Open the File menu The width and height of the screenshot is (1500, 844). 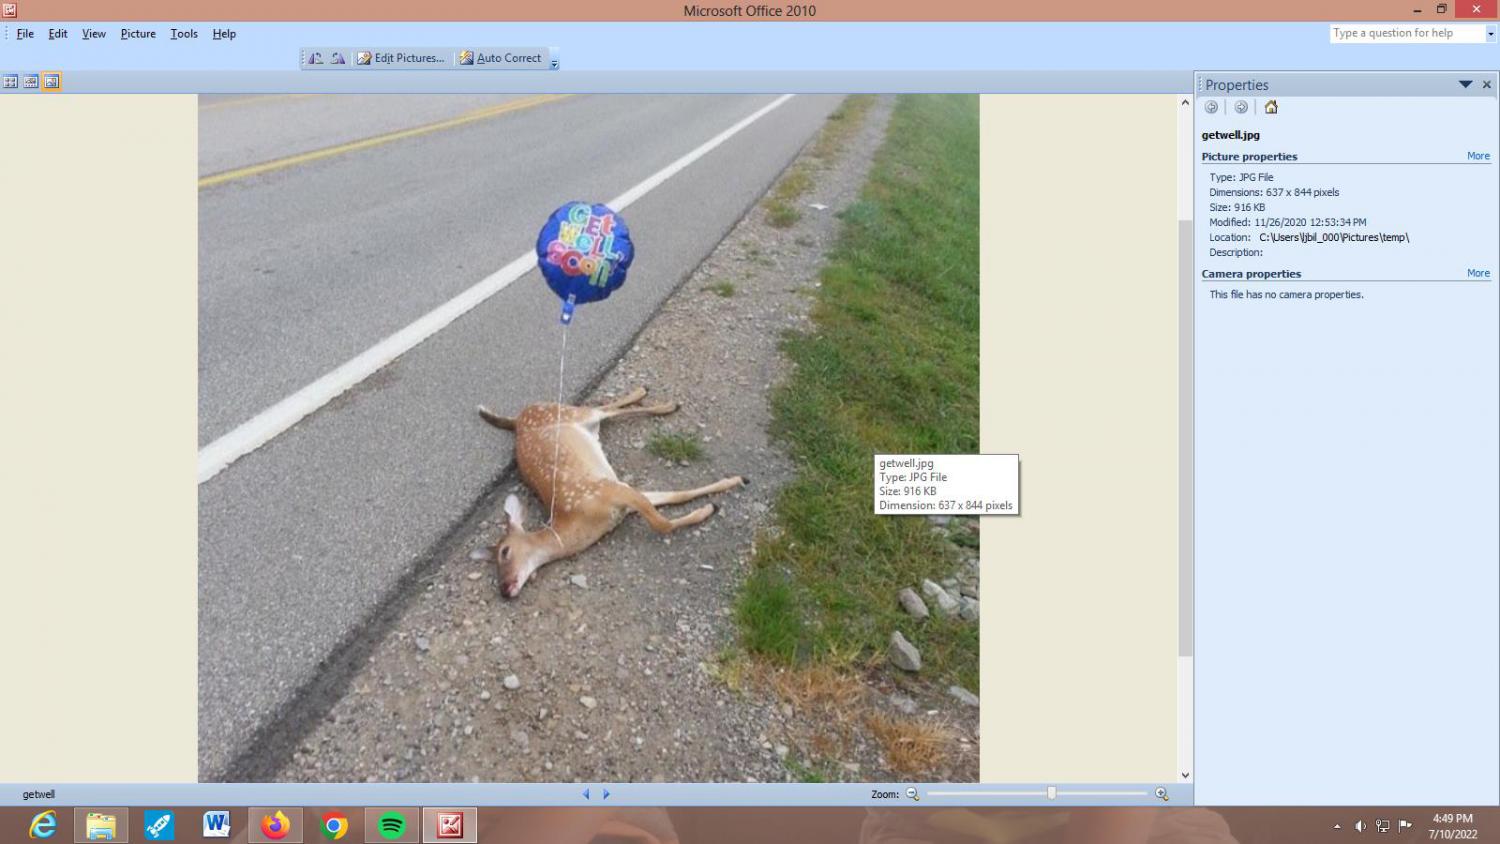25,33
